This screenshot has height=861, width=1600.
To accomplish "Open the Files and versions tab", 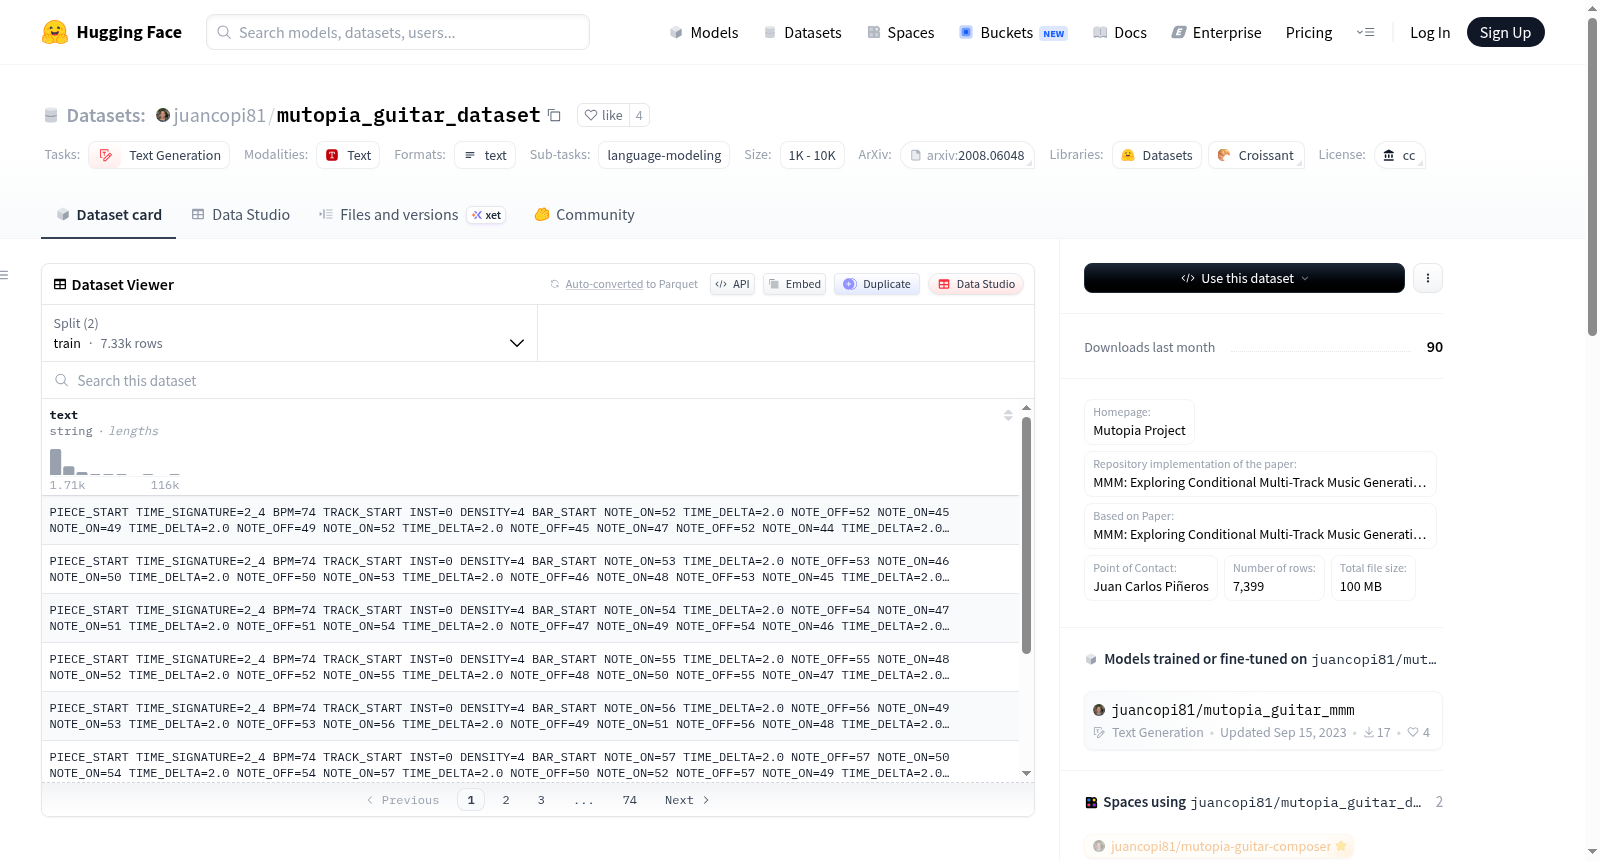I will [x=412, y=214].
